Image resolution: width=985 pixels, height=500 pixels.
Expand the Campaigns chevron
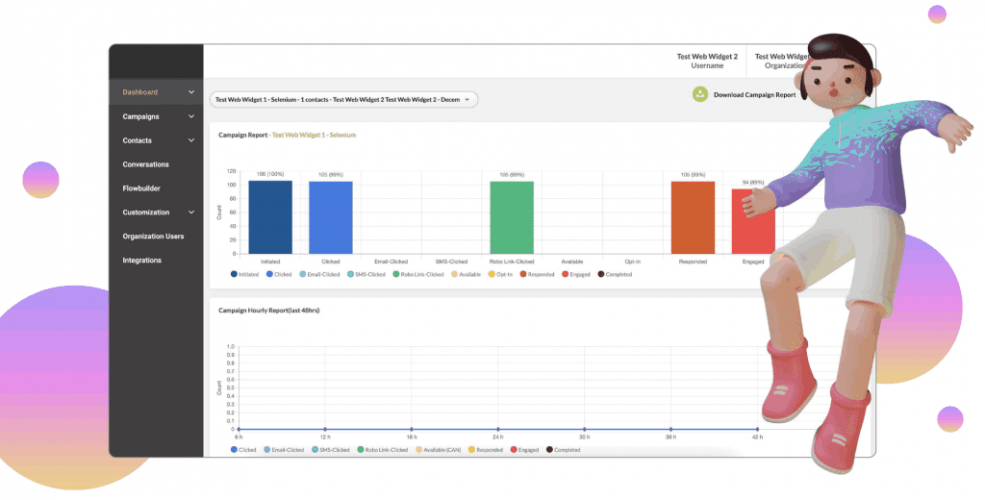pyautogui.click(x=191, y=116)
